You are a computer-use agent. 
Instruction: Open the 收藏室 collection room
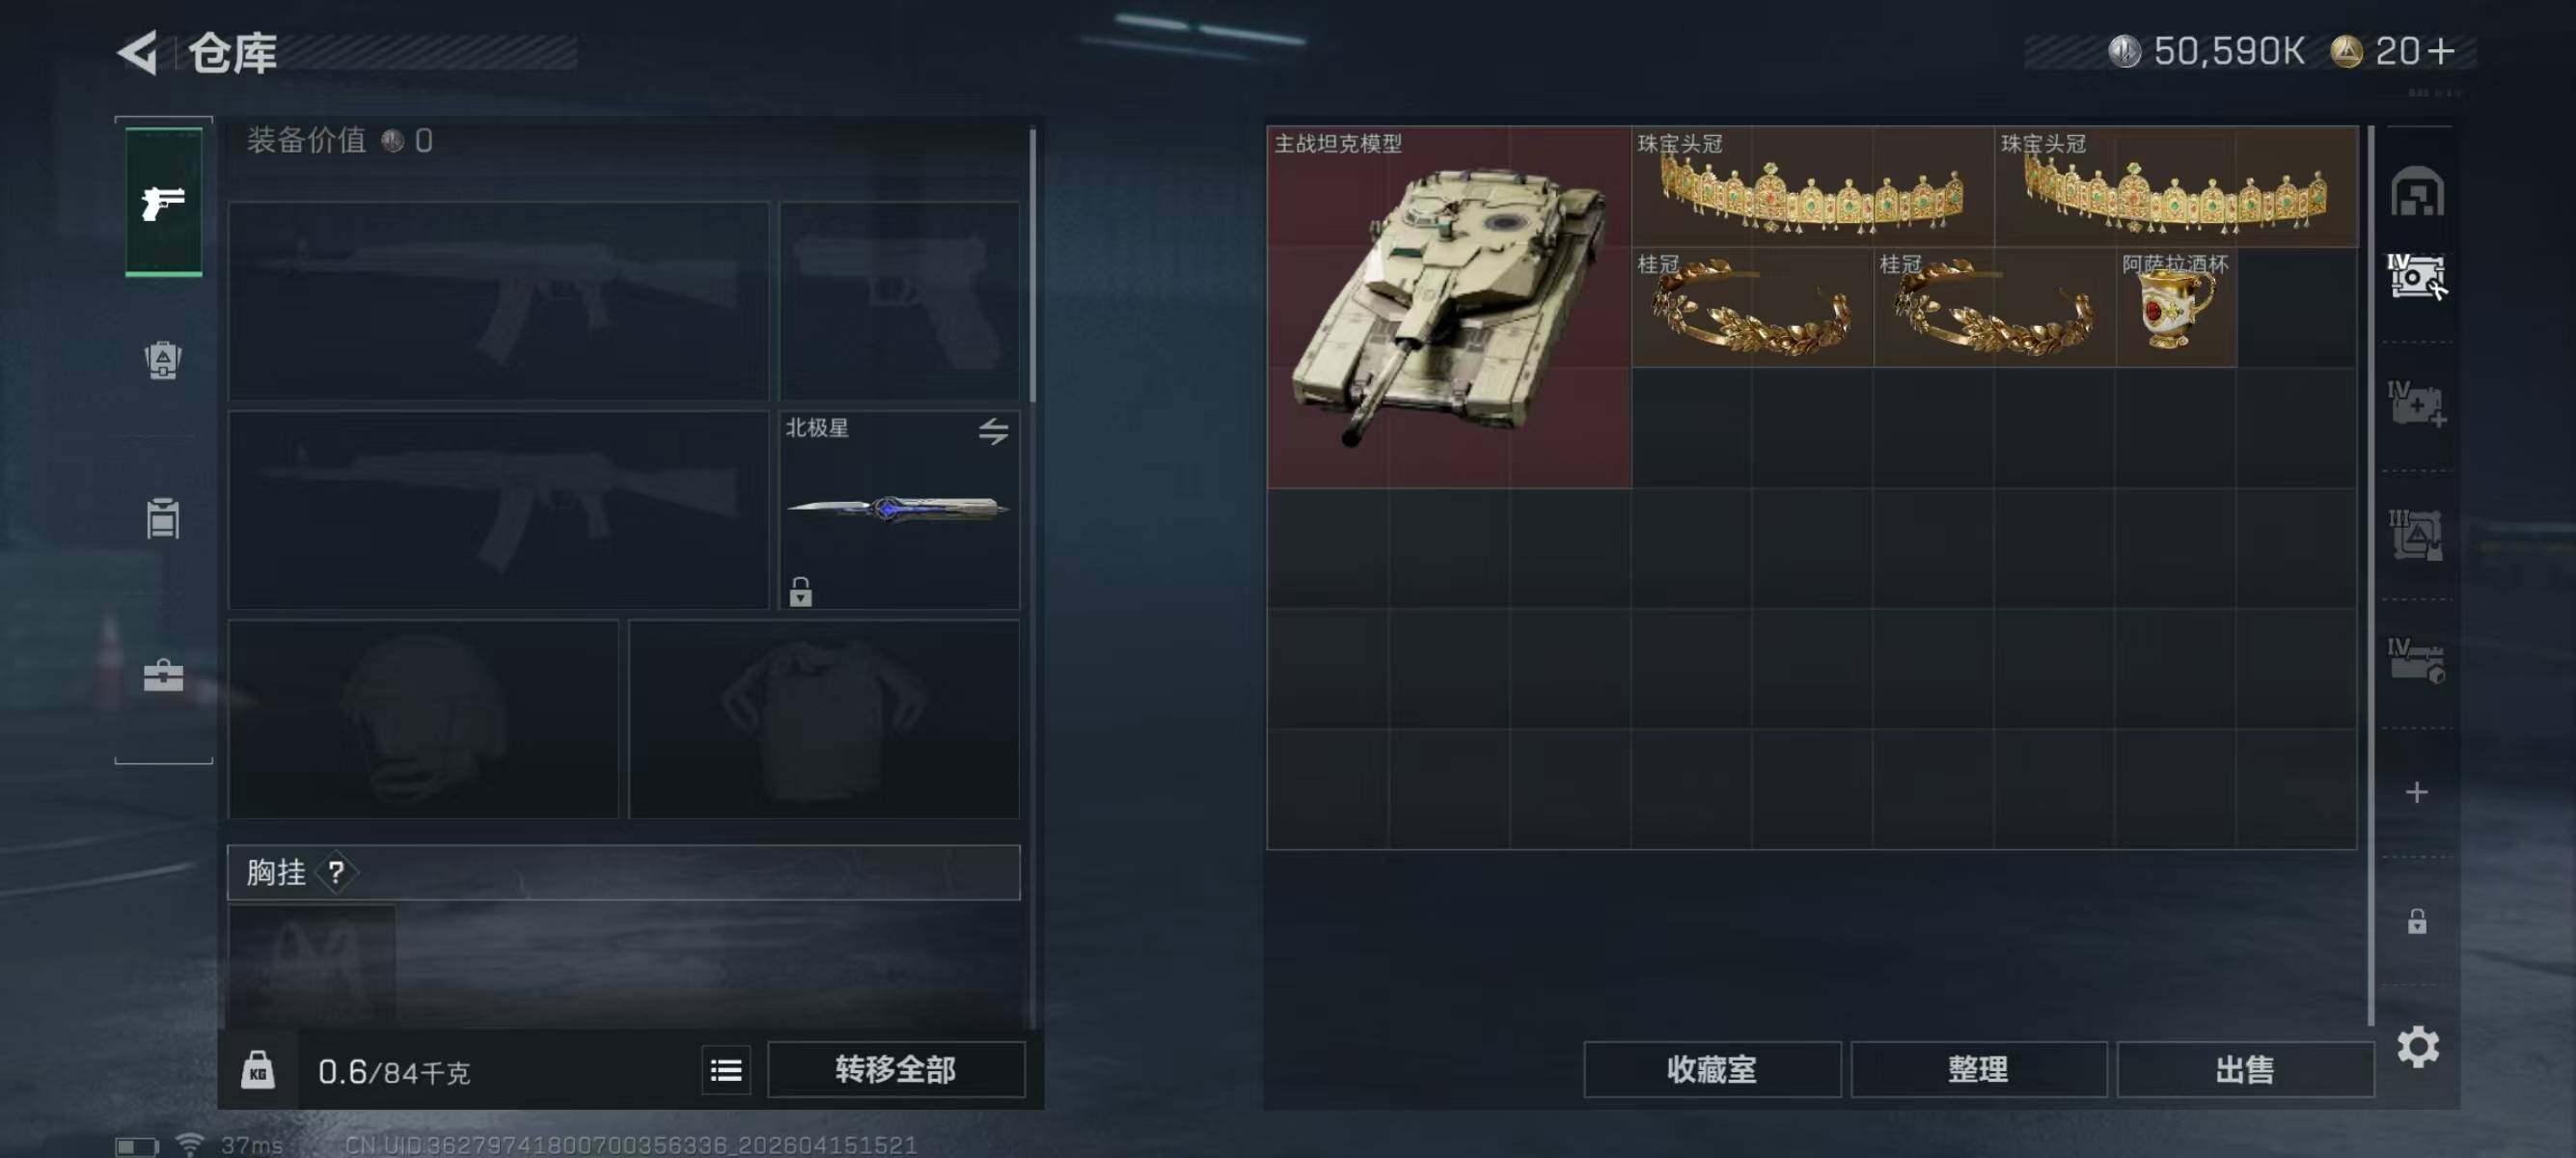tap(1712, 1070)
